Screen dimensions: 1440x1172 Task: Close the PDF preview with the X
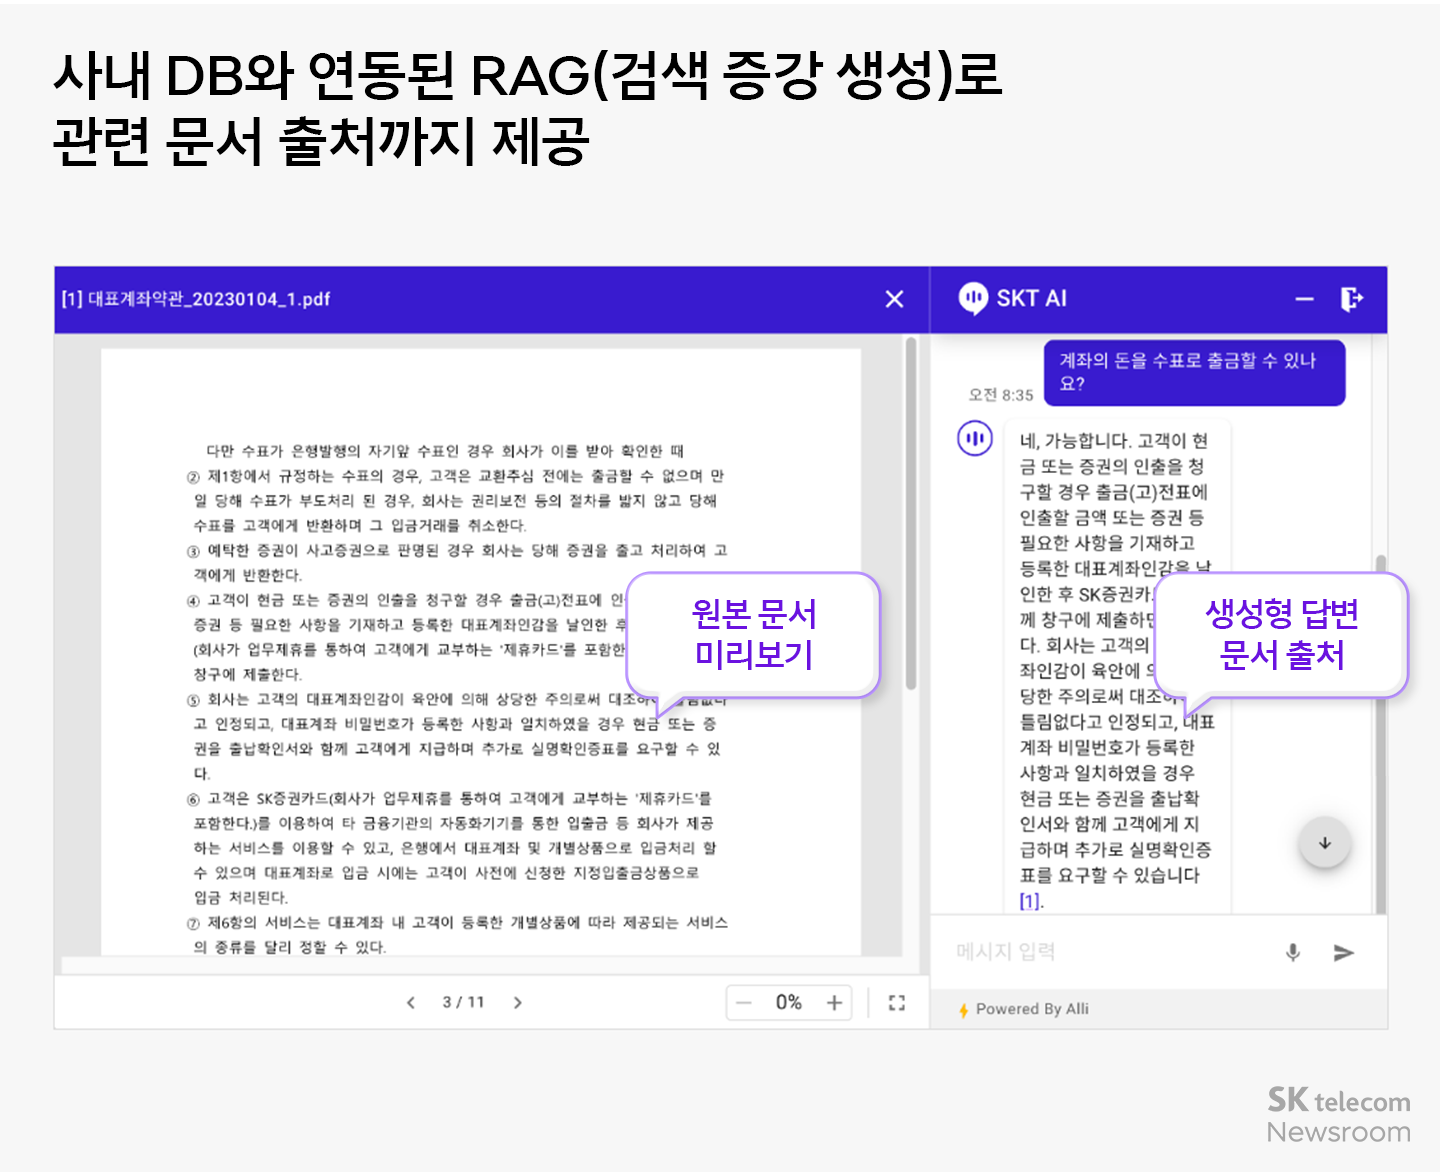pos(894,299)
